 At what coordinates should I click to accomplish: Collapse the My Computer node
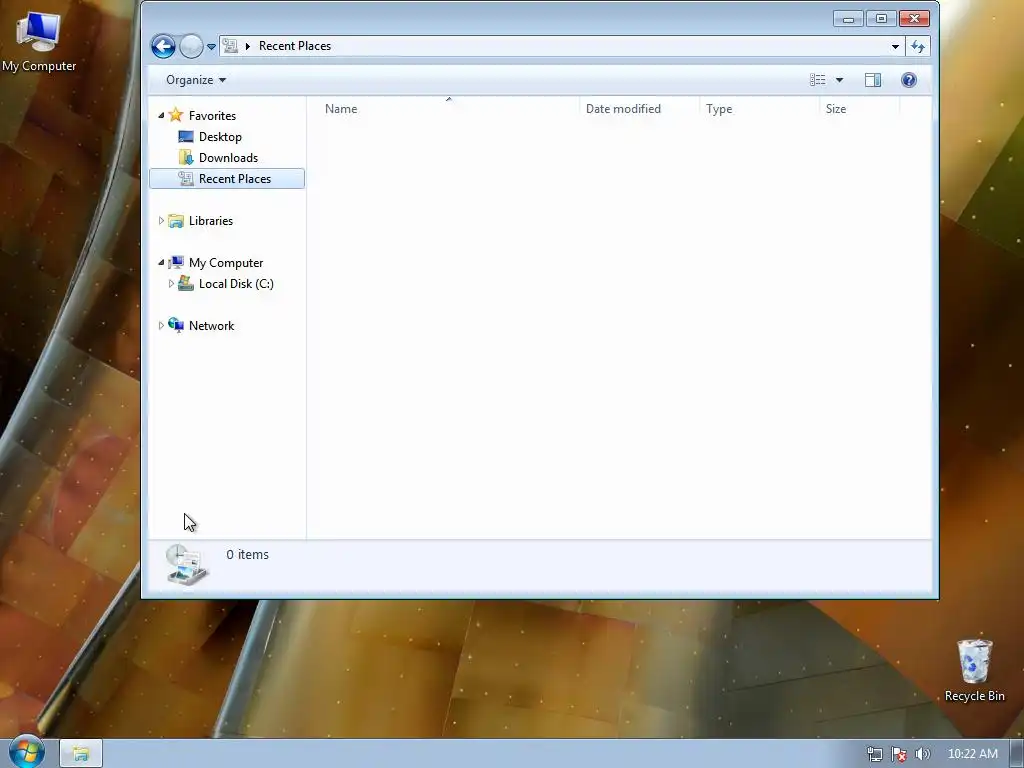click(x=161, y=263)
